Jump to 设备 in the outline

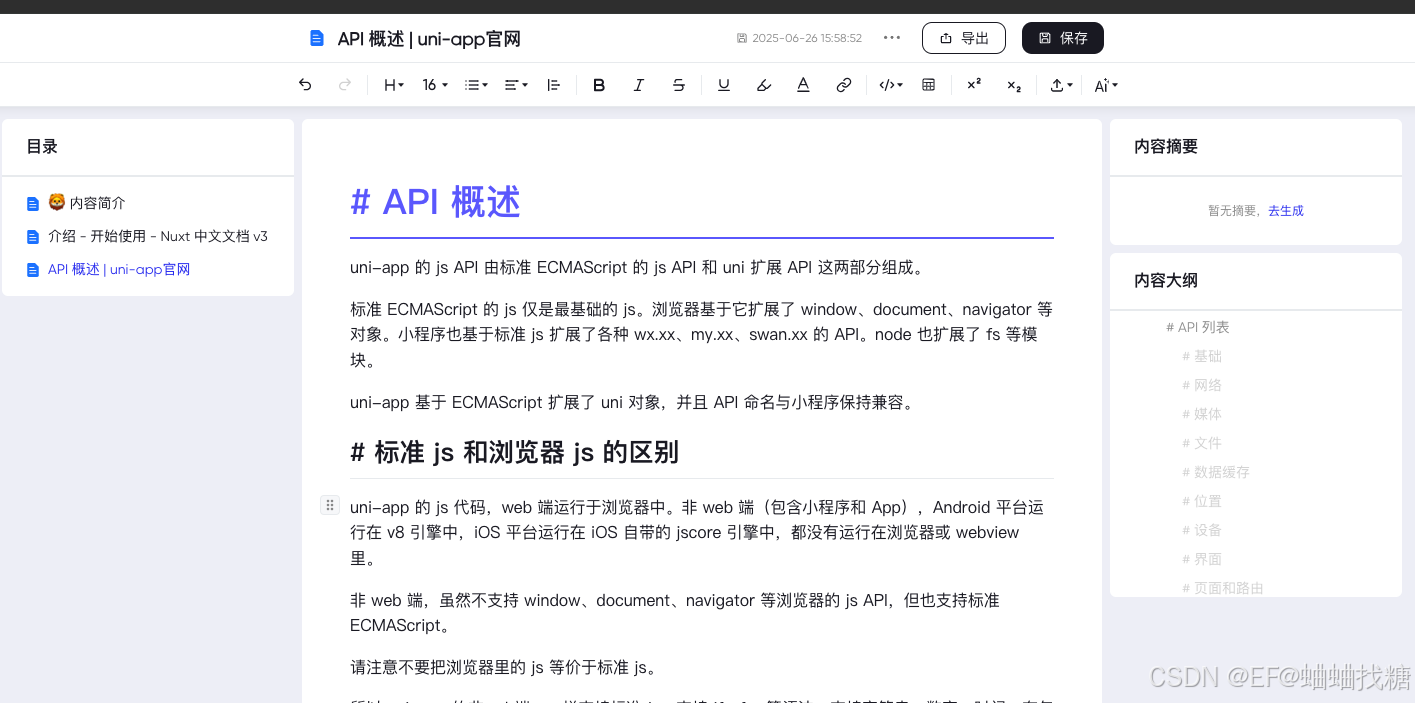pos(1202,530)
